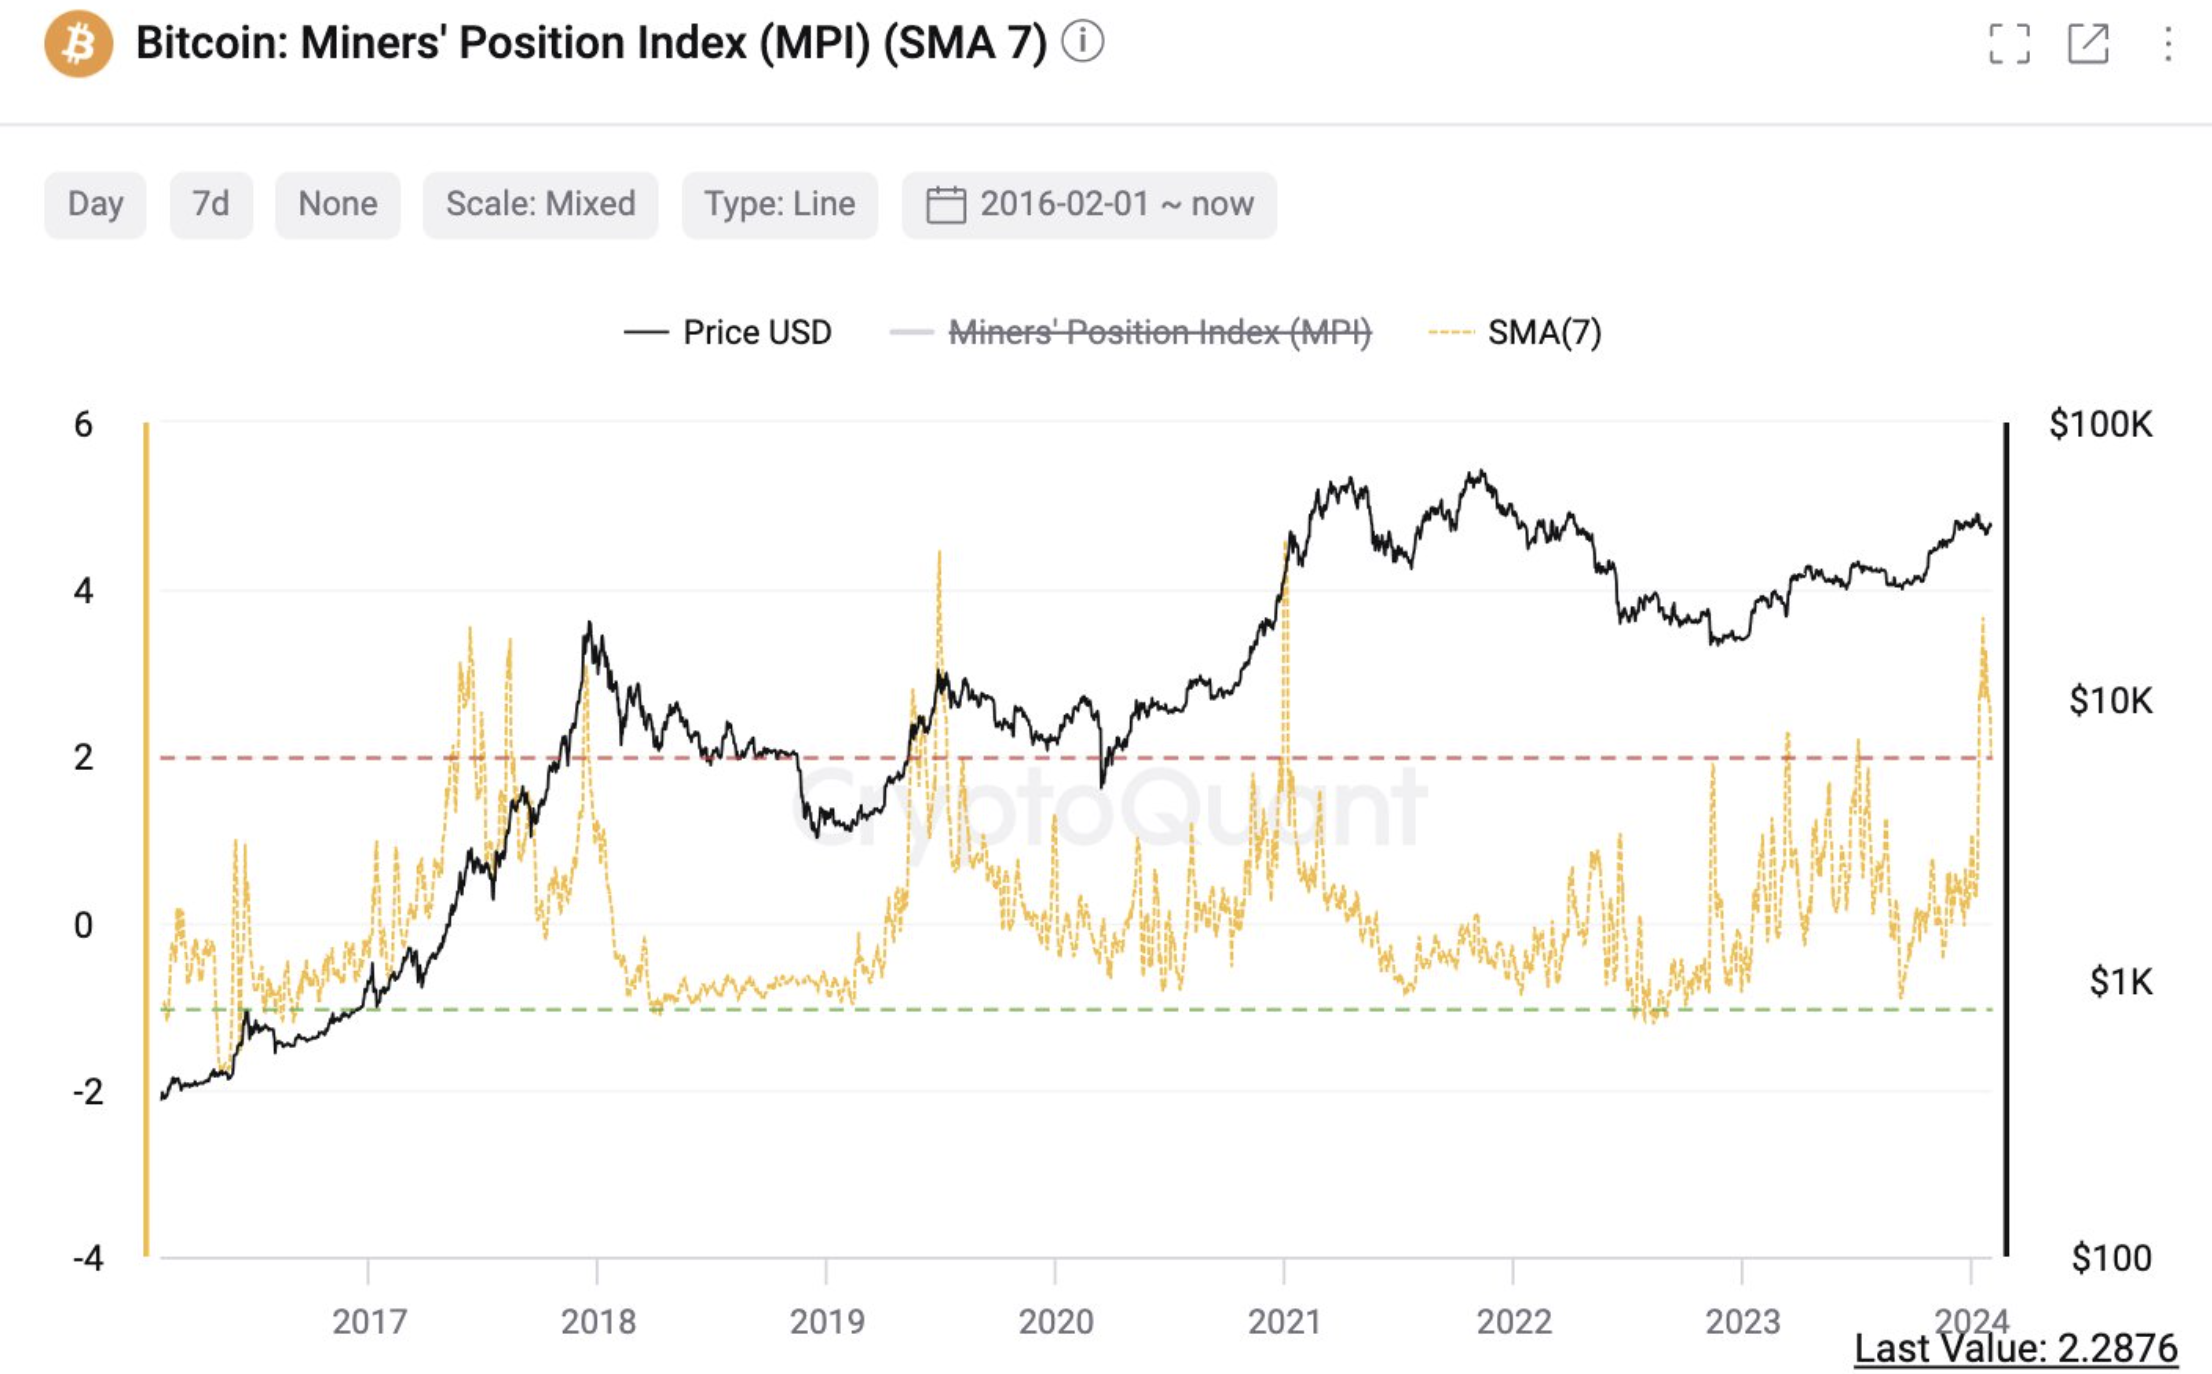This screenshot has width=2212, height=1374.
Task: Open the 7d moving average dropdown
Action: (x=210, y=204)
